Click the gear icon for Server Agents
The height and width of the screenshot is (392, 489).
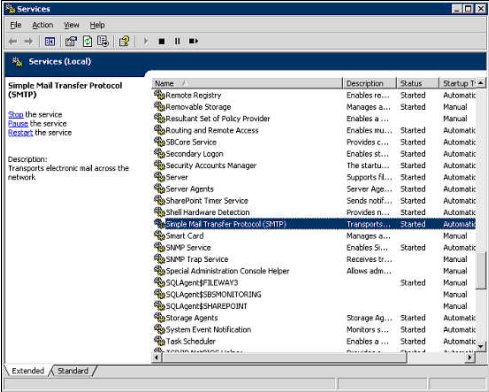[x=159, y=189]
